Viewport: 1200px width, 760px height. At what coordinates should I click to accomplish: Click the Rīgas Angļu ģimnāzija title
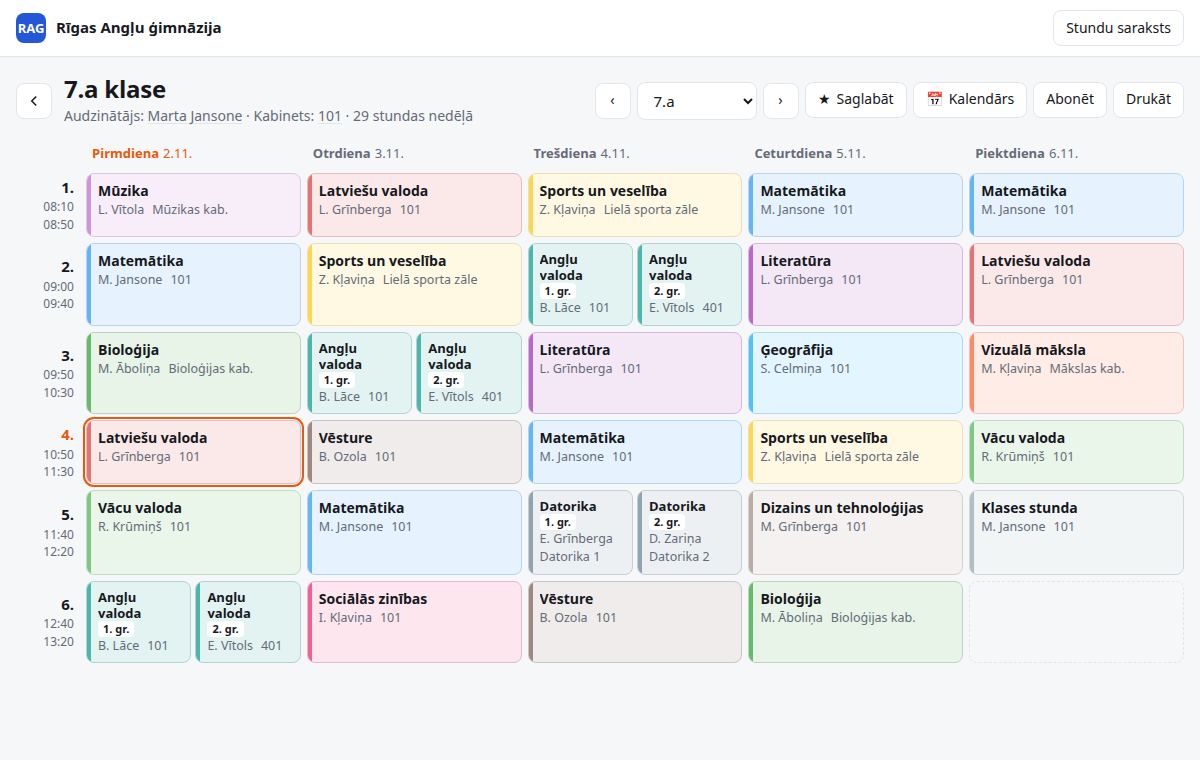coord(139,28)
